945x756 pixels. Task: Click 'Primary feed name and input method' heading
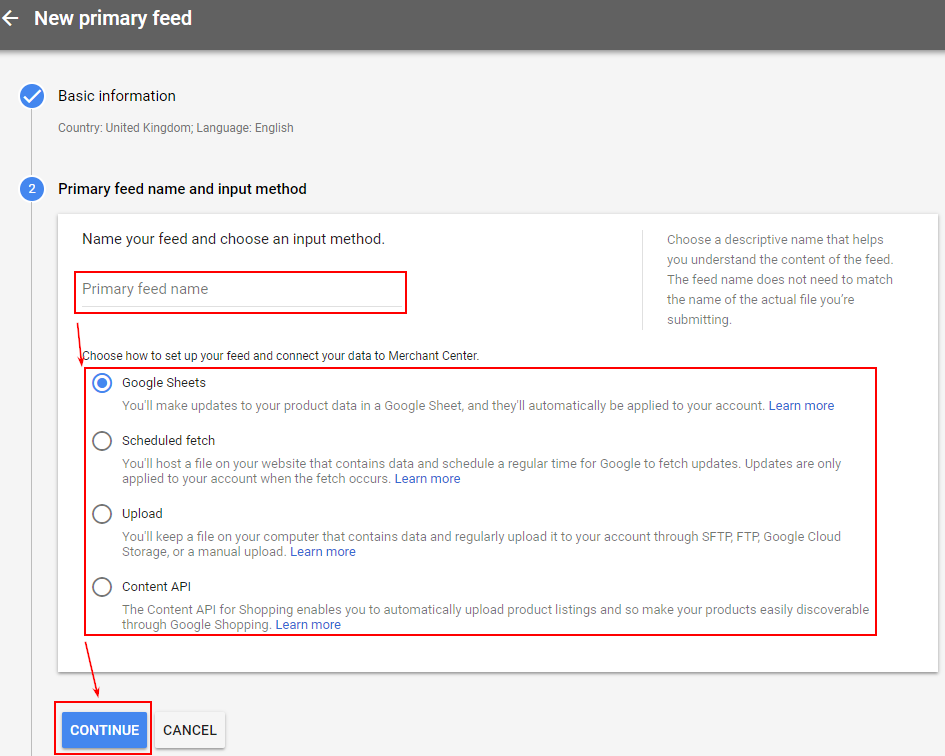point(182,189)
